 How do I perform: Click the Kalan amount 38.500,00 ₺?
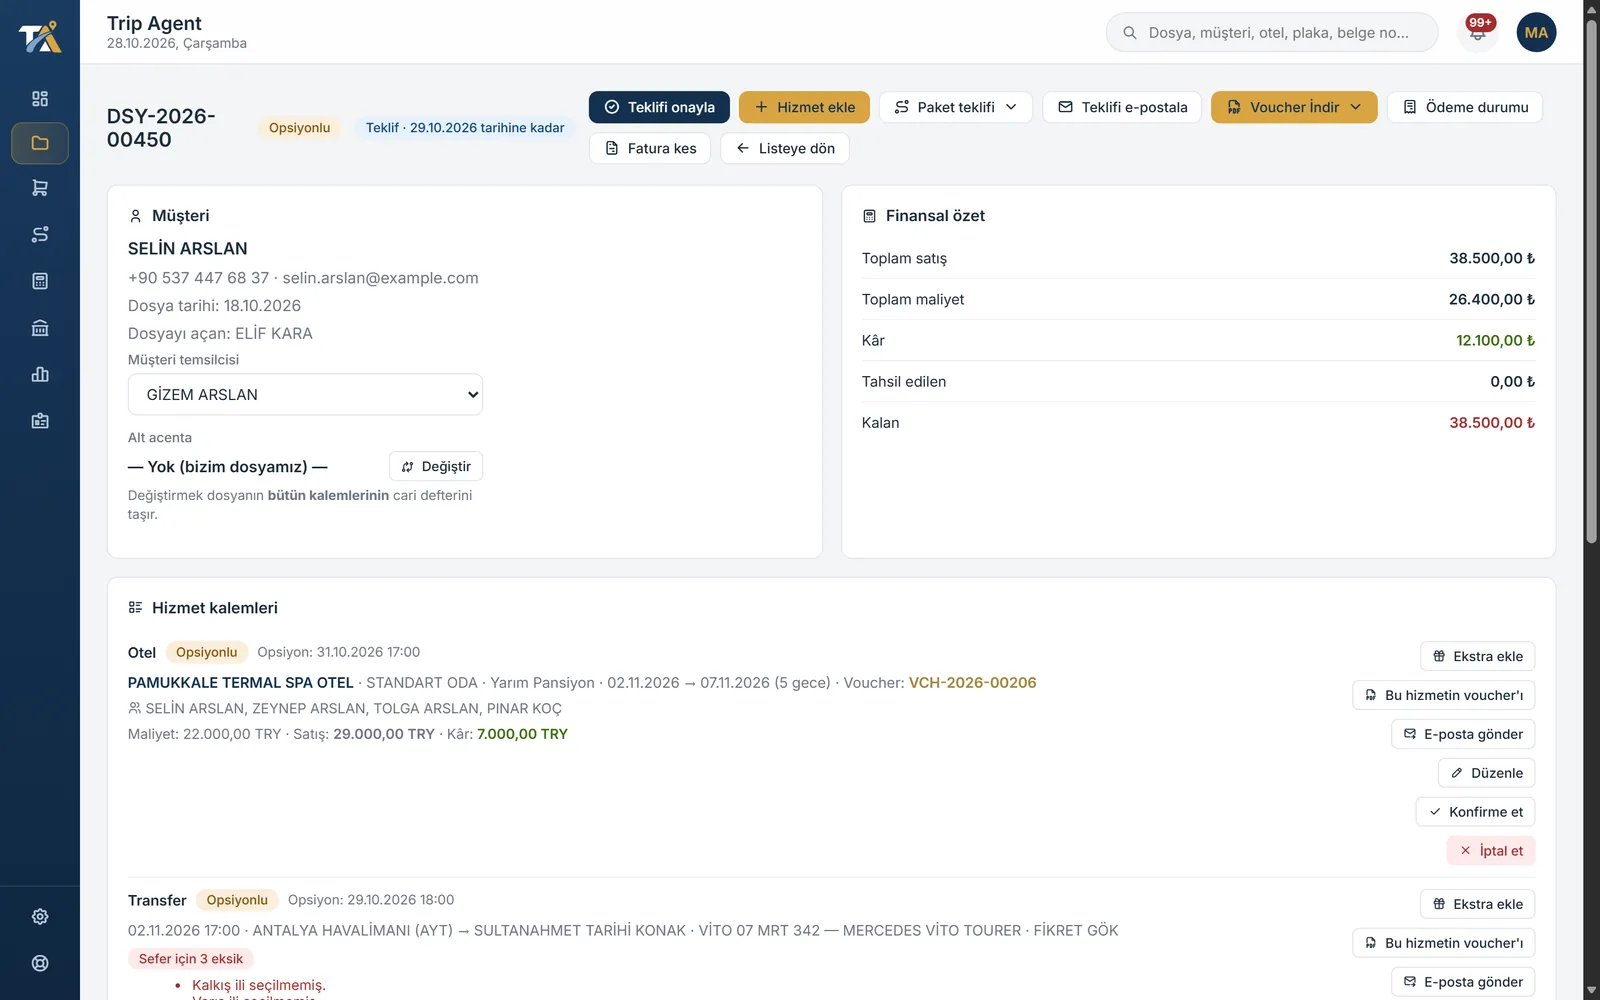(1492, 422)
